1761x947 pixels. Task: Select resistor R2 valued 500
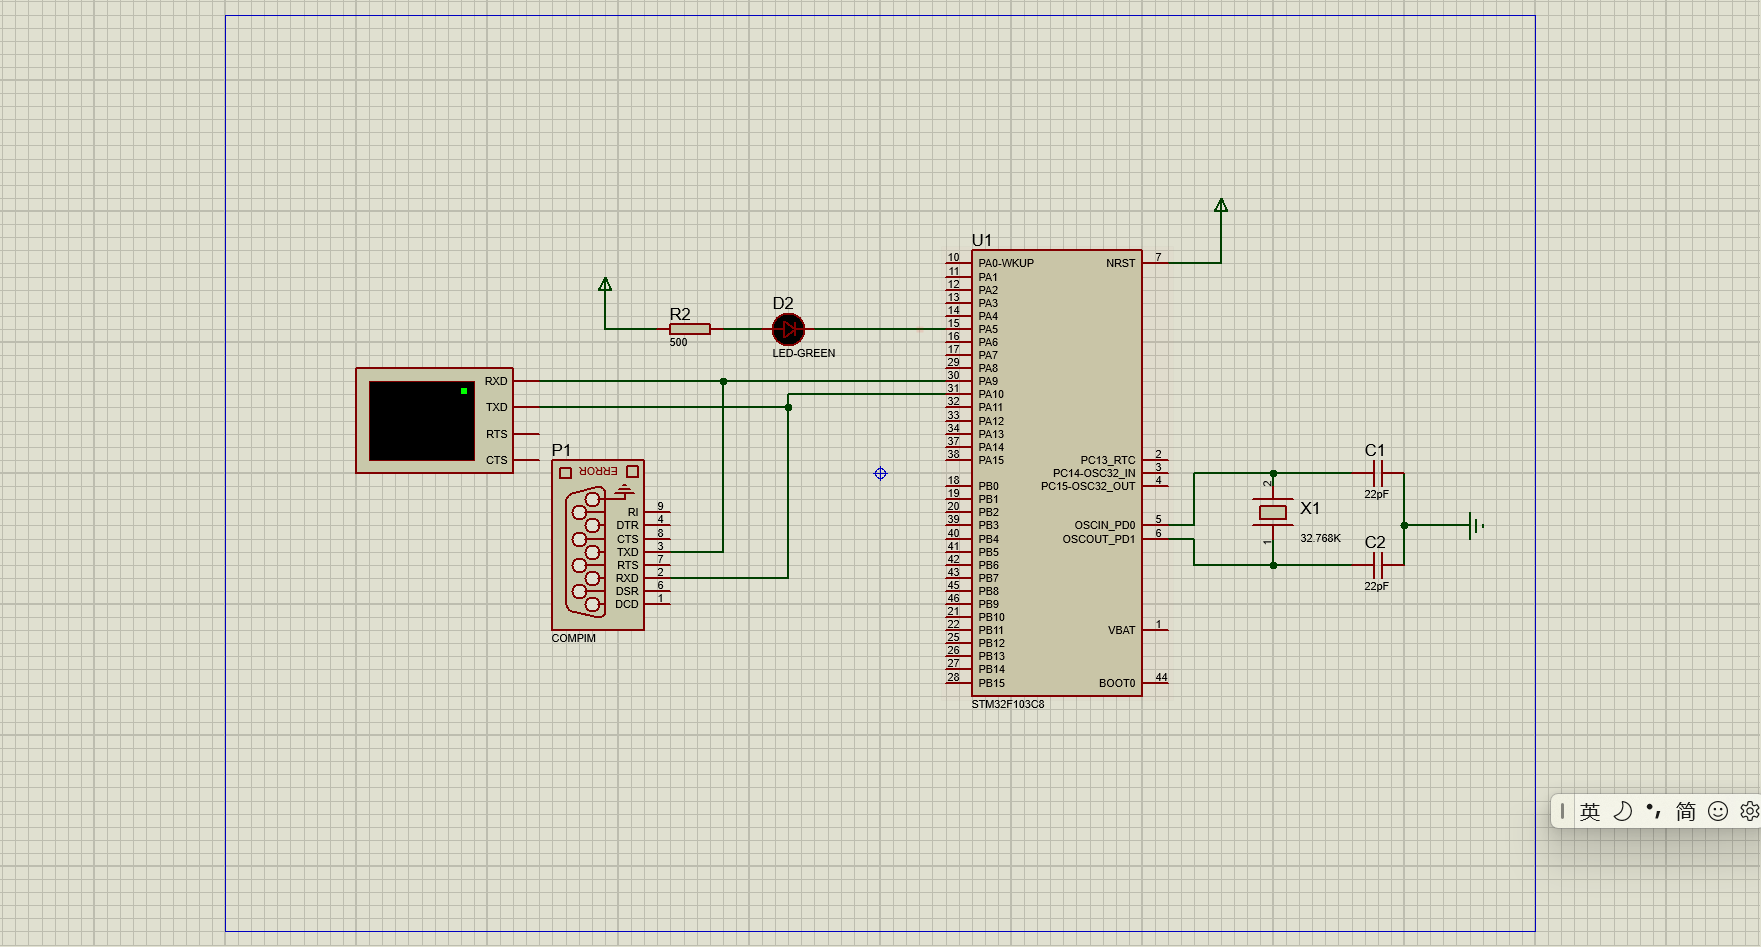(x=690, y=329)
